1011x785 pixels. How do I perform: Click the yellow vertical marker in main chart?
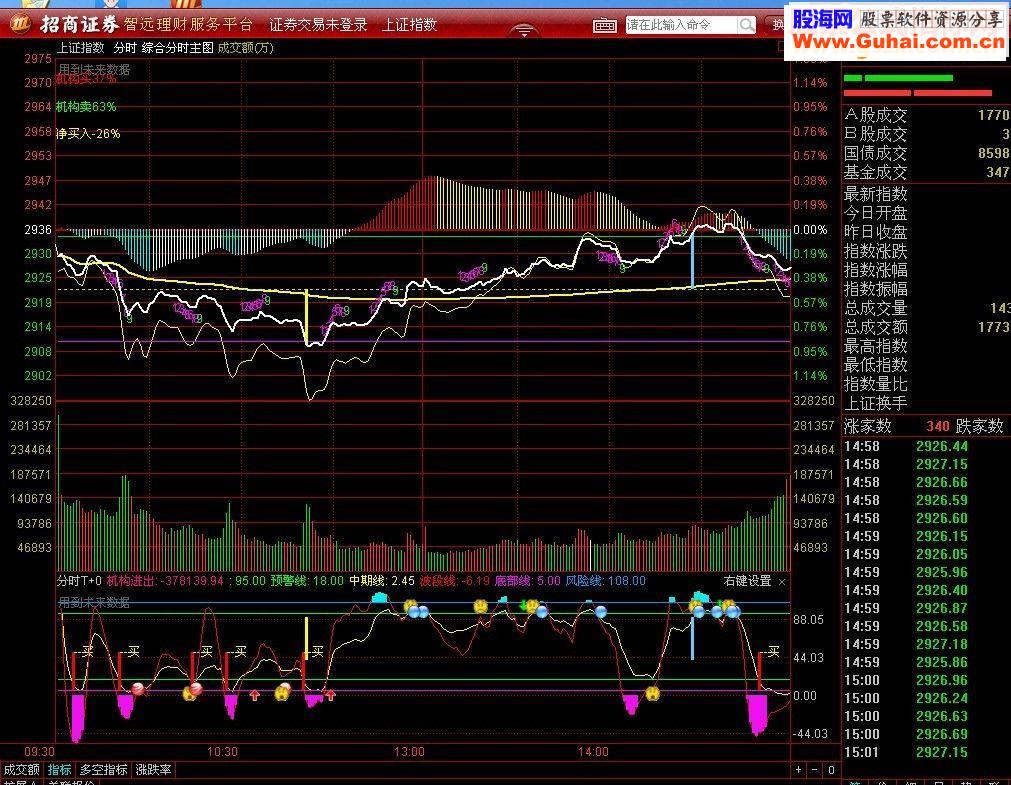[306, 317]
